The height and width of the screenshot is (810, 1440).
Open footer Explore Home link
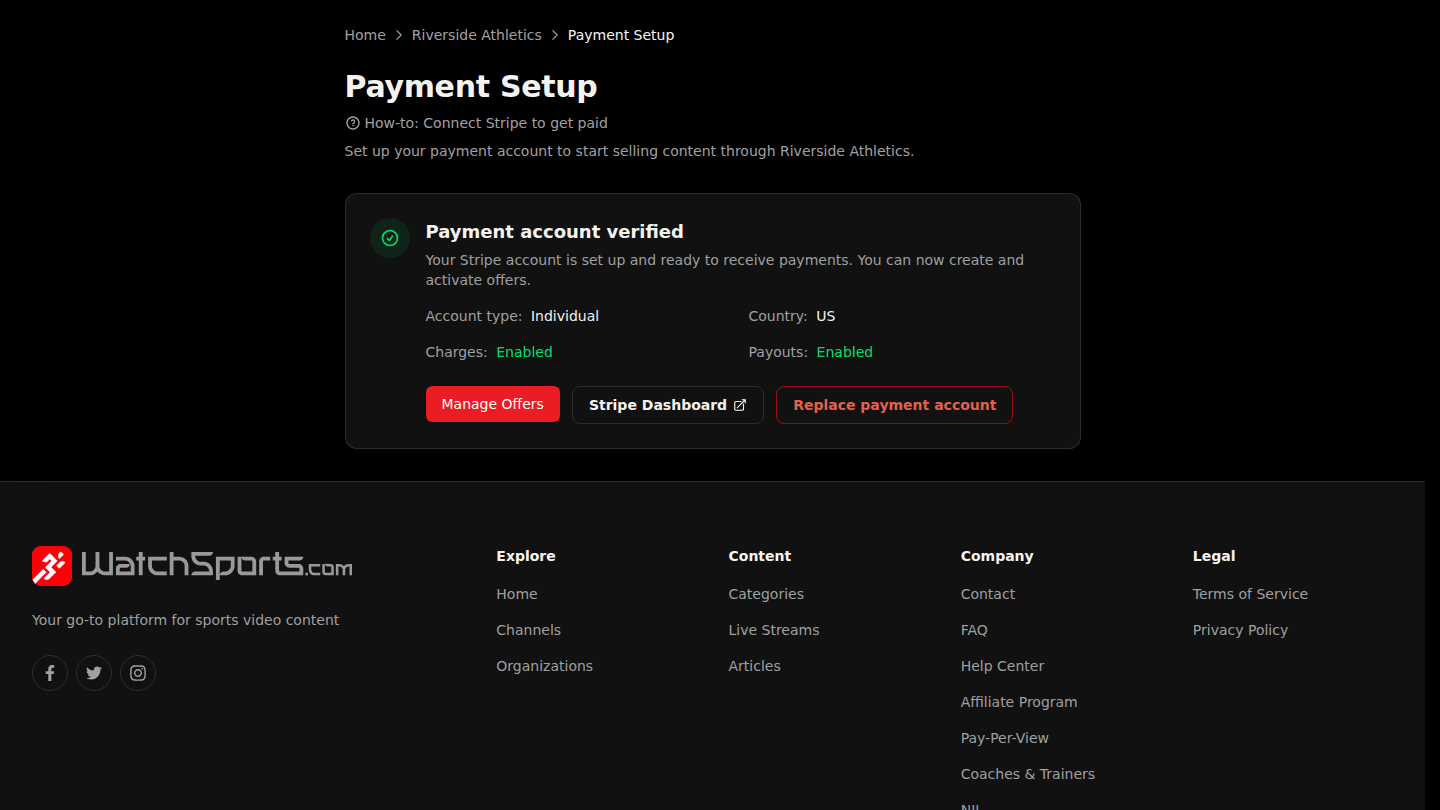click(517, 594)
